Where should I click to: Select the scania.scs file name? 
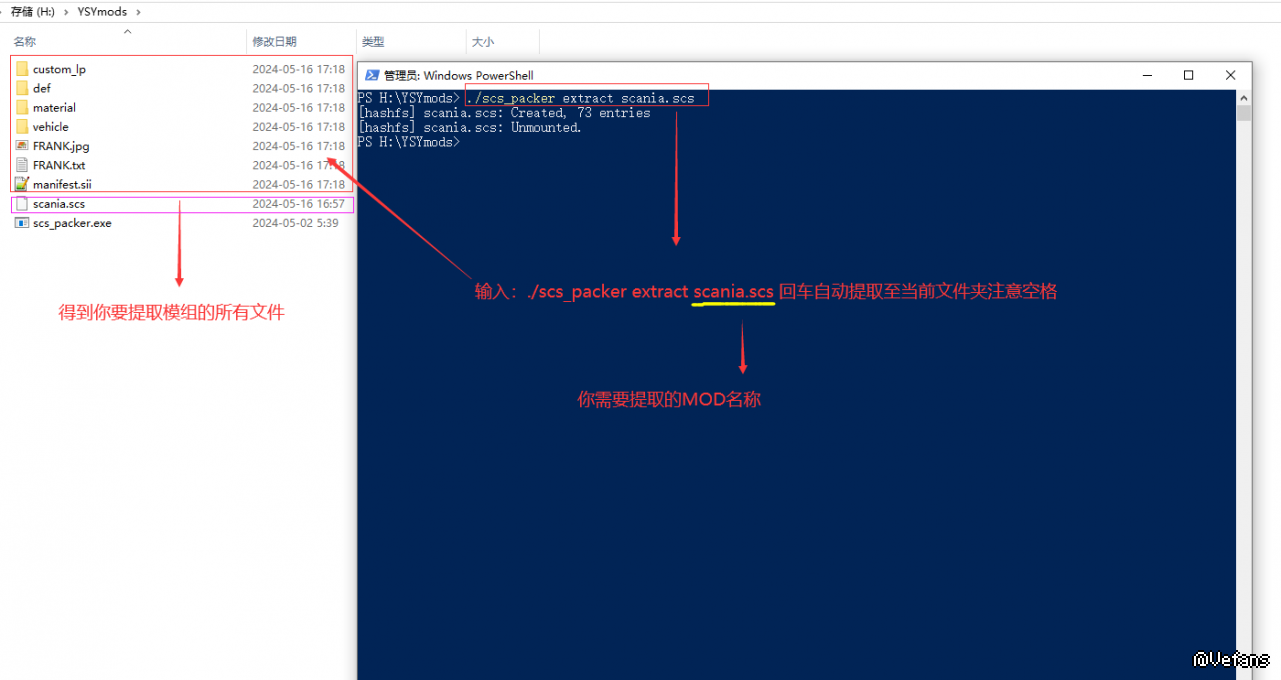[59, 204]
